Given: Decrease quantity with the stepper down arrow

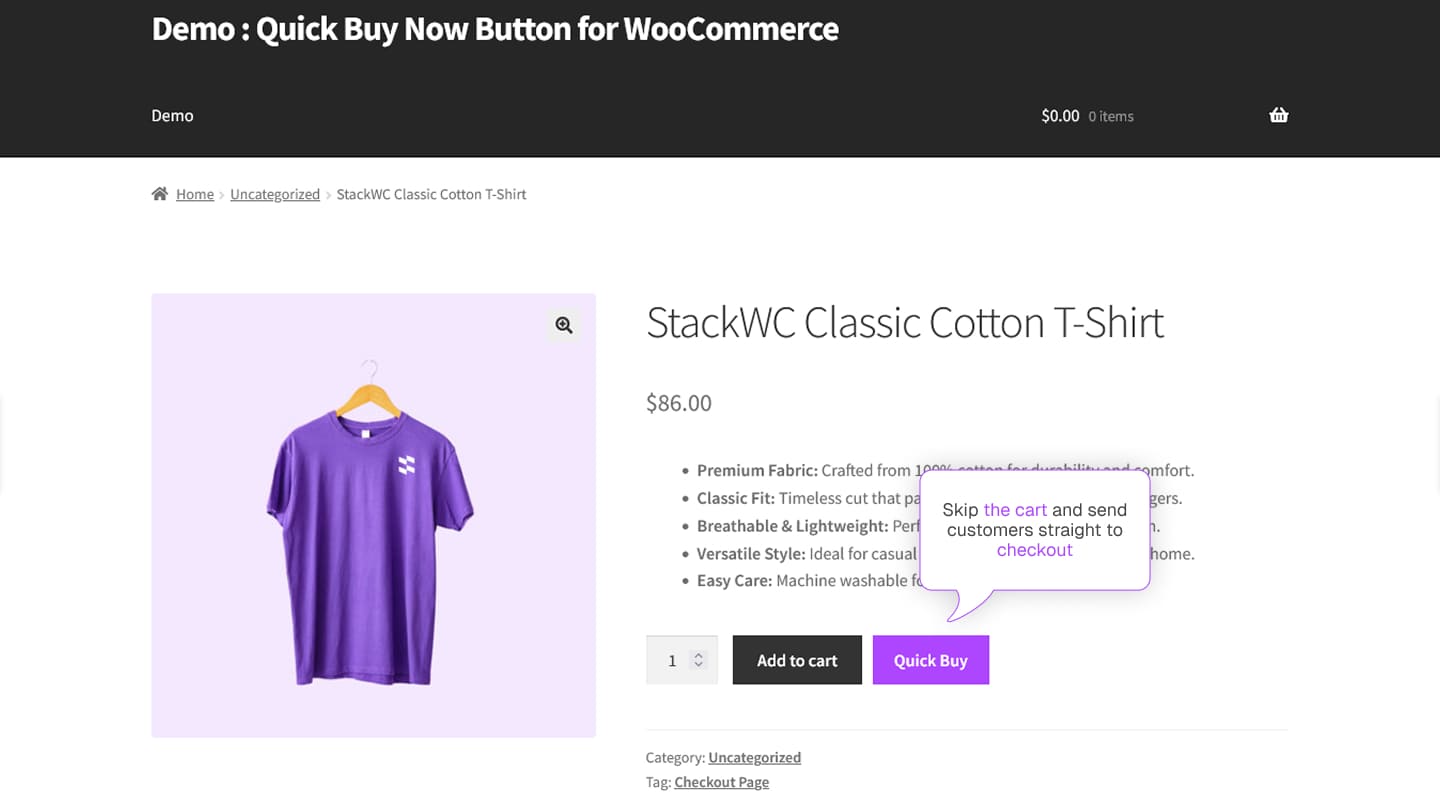Looking at the screenshot, I should 699,666.
